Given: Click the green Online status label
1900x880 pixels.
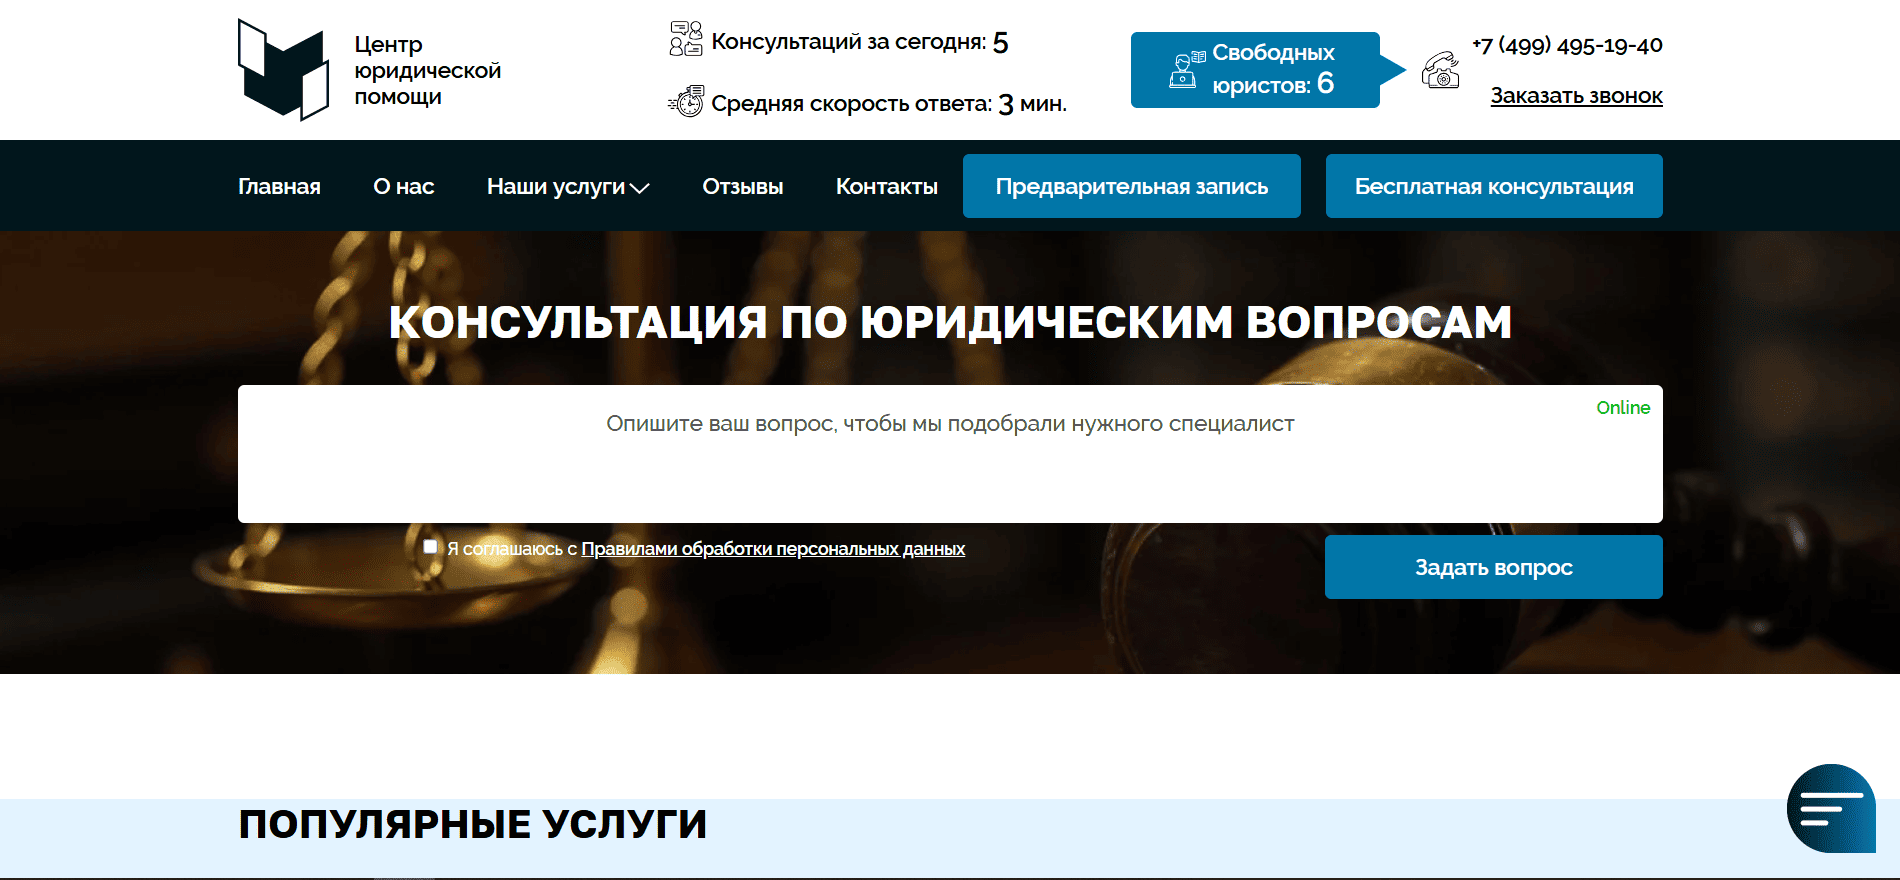Looking at the screenshot, I should (x=1622, y=408).
